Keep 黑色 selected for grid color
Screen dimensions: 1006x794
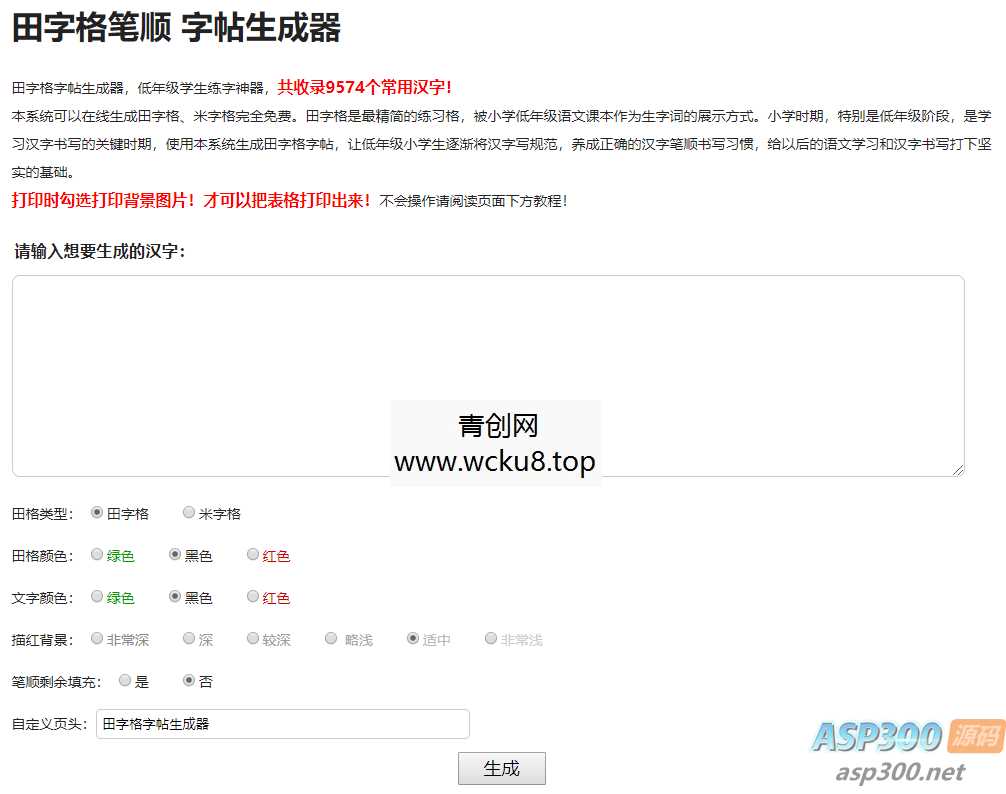[x=174, y=555]
